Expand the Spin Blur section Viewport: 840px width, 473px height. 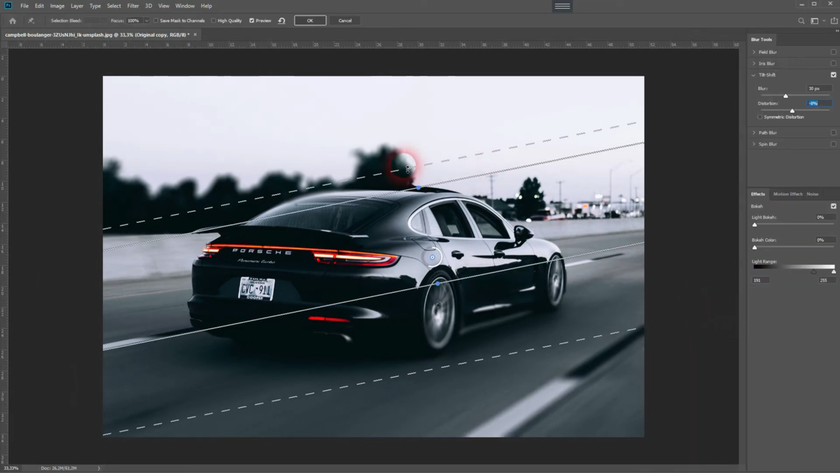pyautogui.click(x=754, y=144)
